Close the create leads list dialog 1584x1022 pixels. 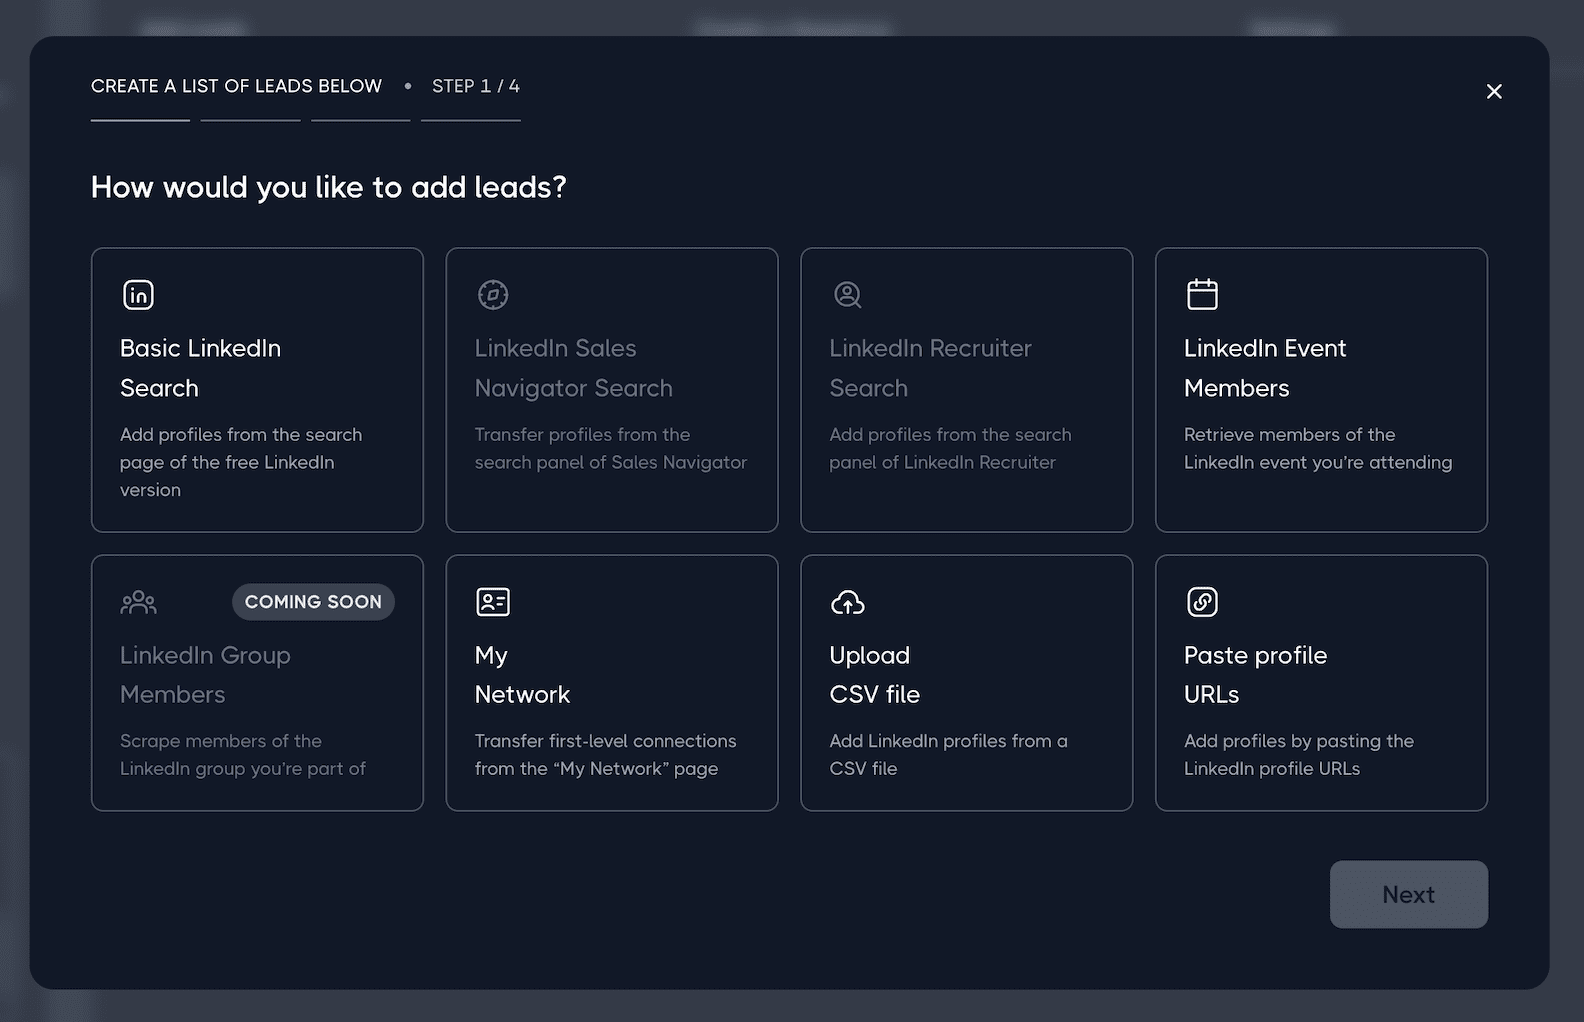[1494, 92]
